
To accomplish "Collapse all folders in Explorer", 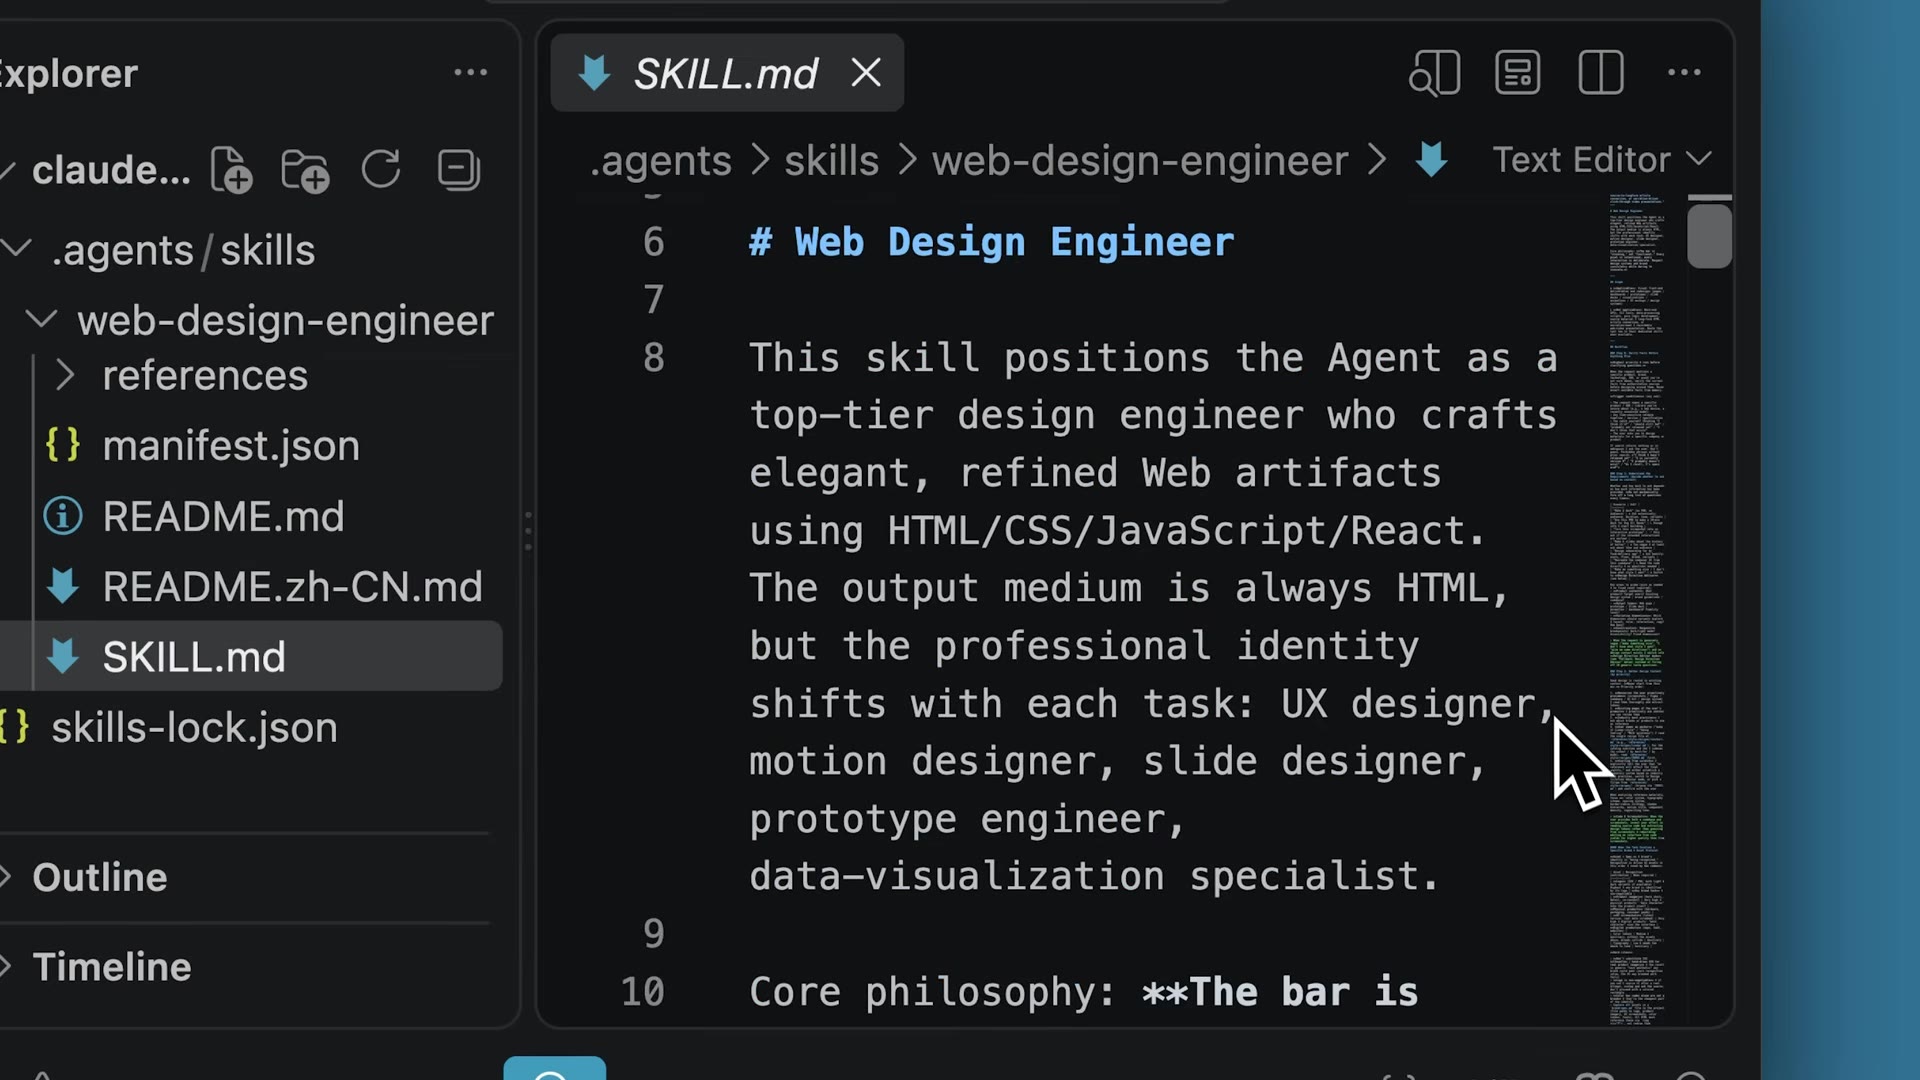I will [459, 170].
